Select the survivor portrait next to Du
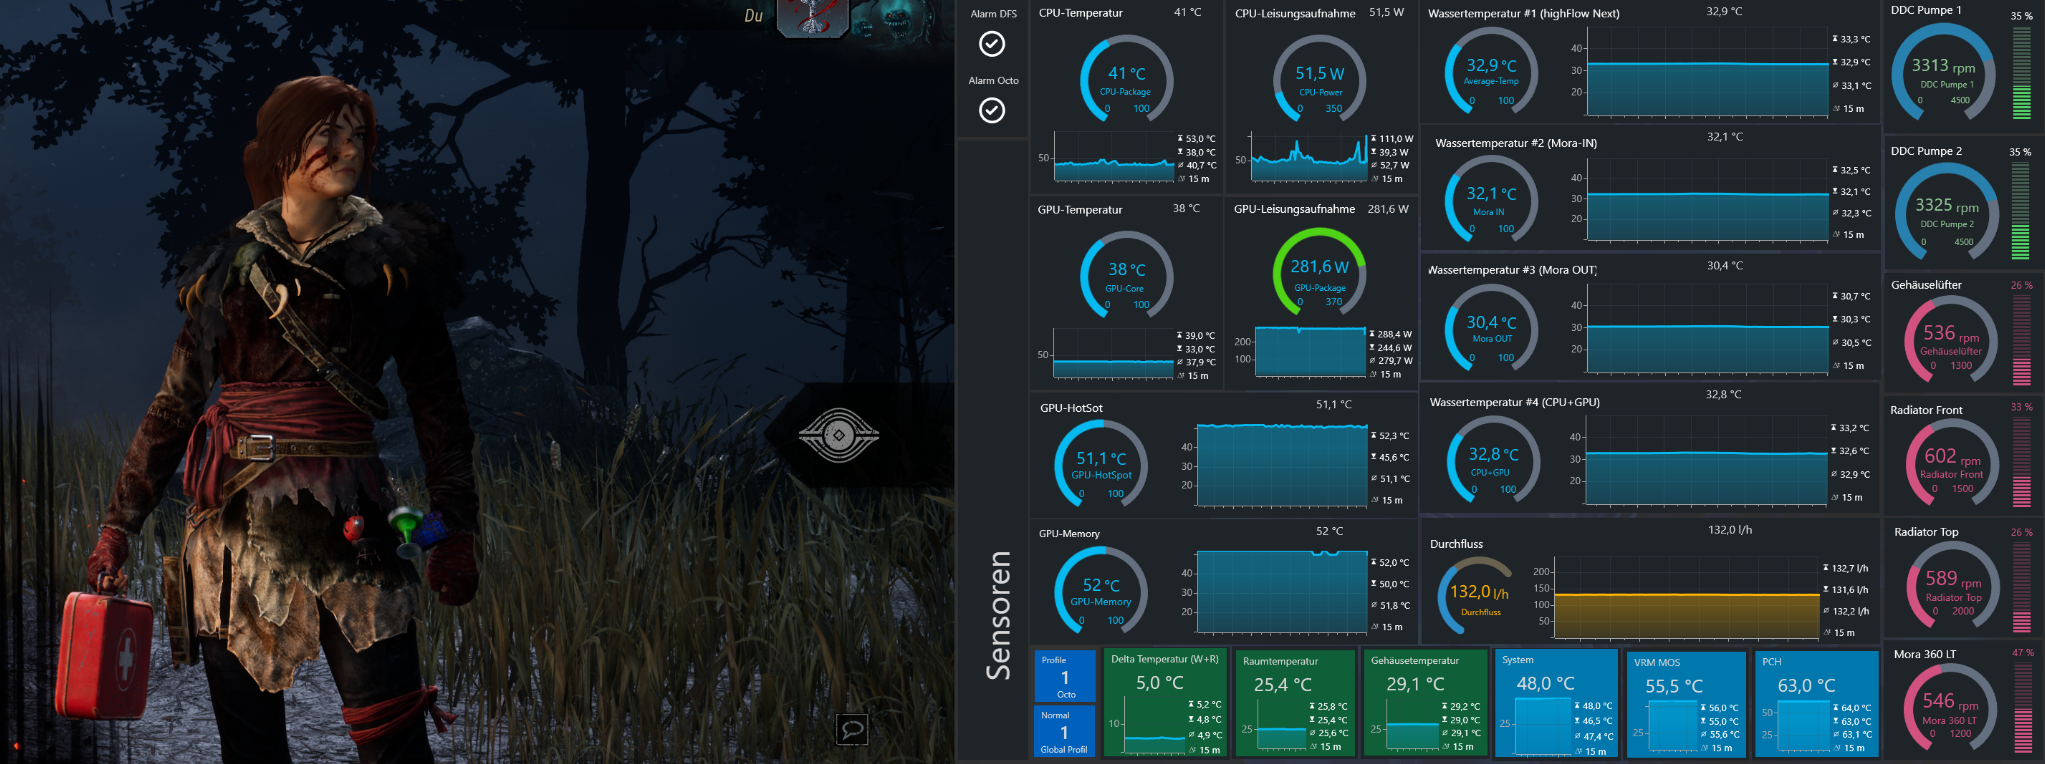The height and width of the screenshot is (764, 2045). (x=813, y=17)
